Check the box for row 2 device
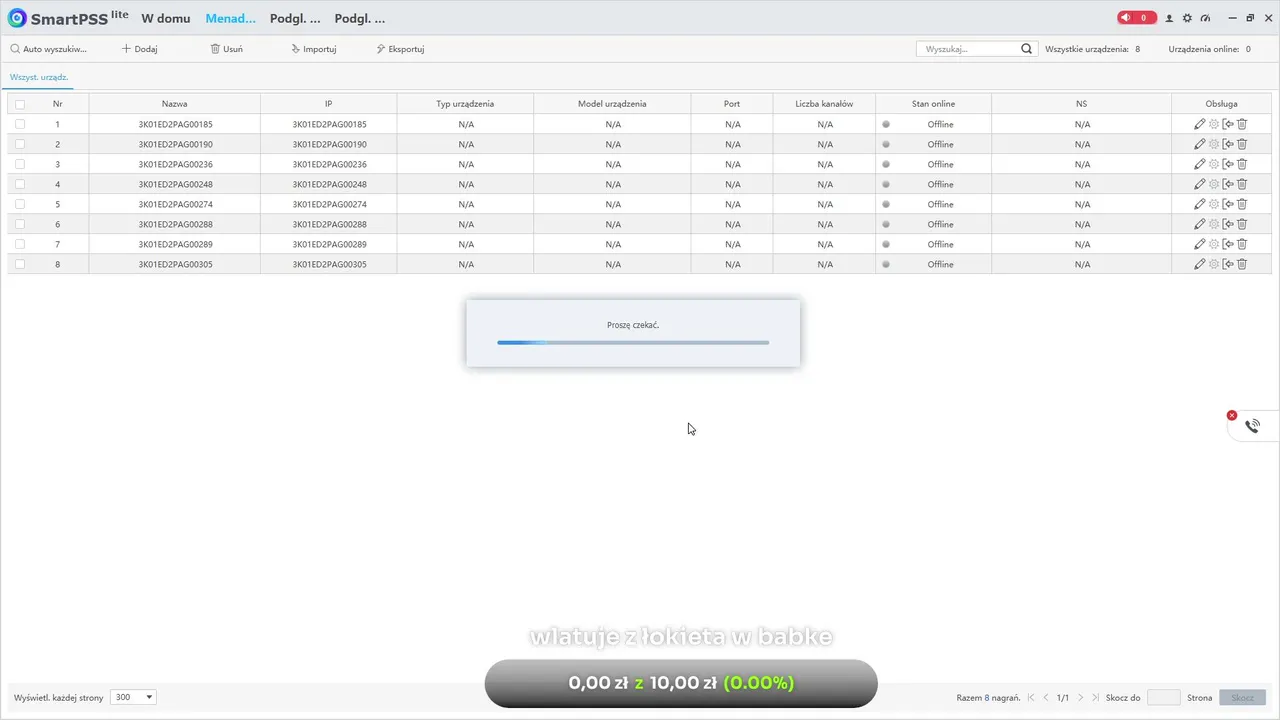This screenshot has width=1280, height=720. pyautogui.click(x=20, y=144)
